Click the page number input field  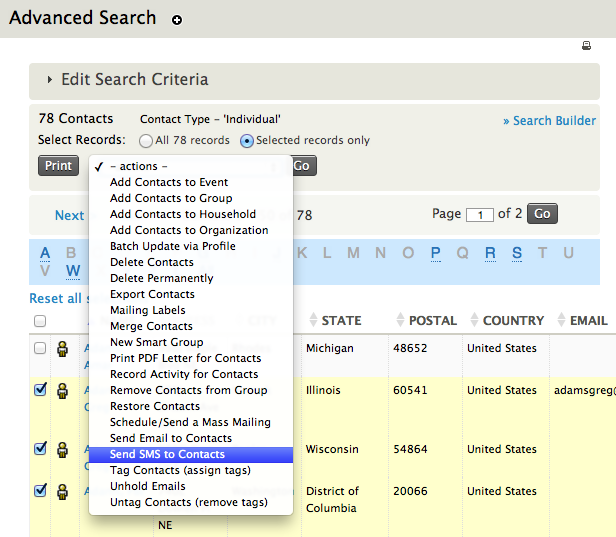(x=480, y=215)
